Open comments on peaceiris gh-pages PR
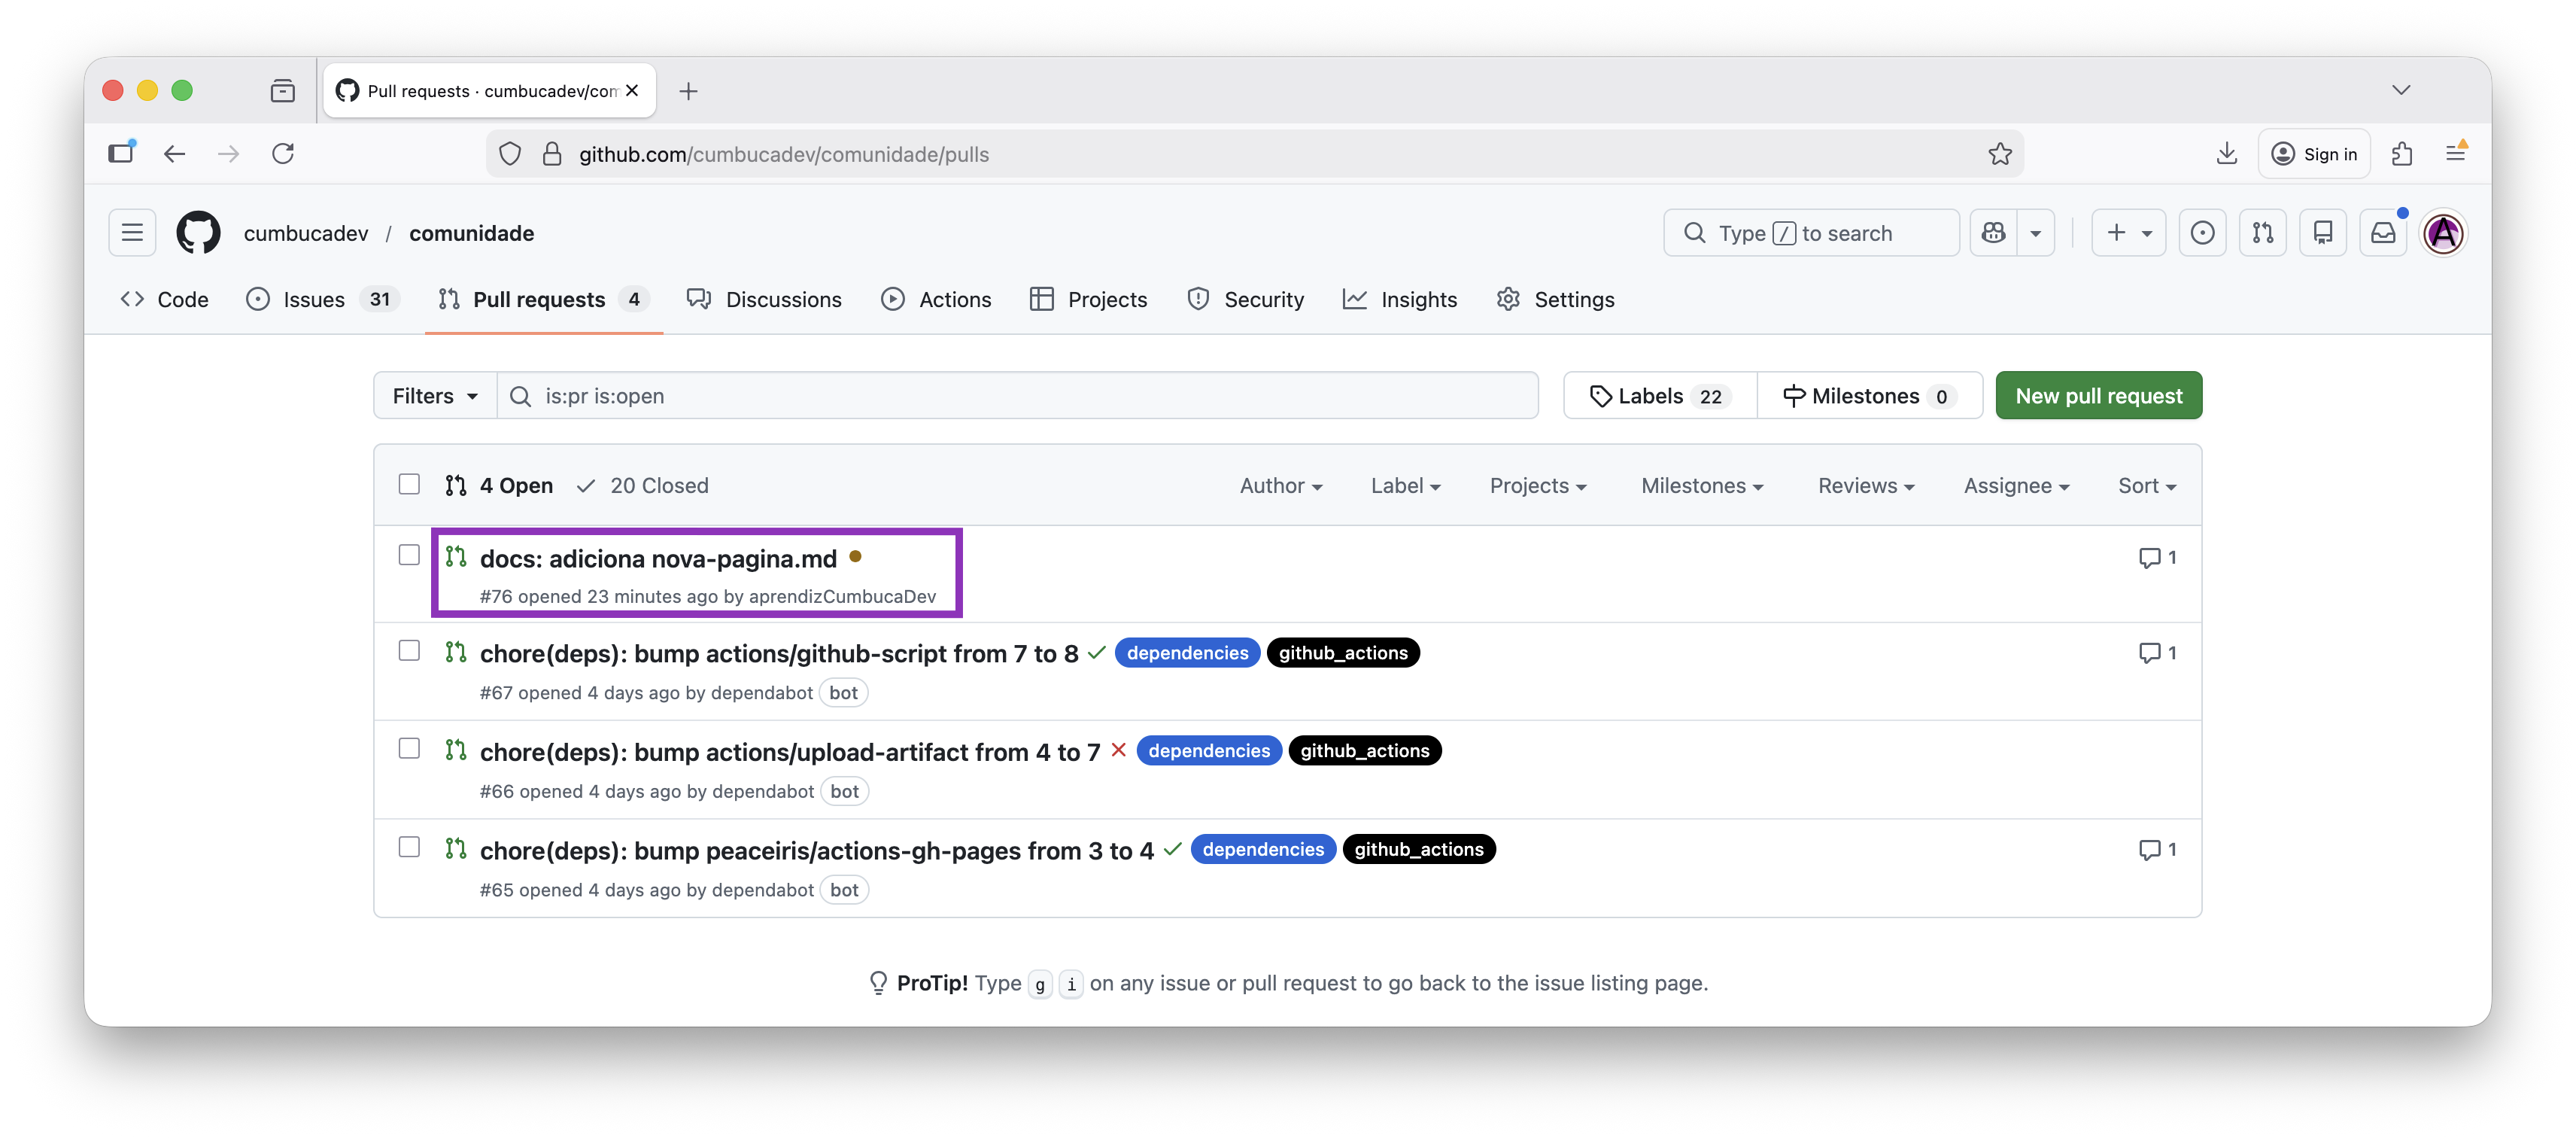Screen dimensions: 2576x1138 pos(2157,850)
